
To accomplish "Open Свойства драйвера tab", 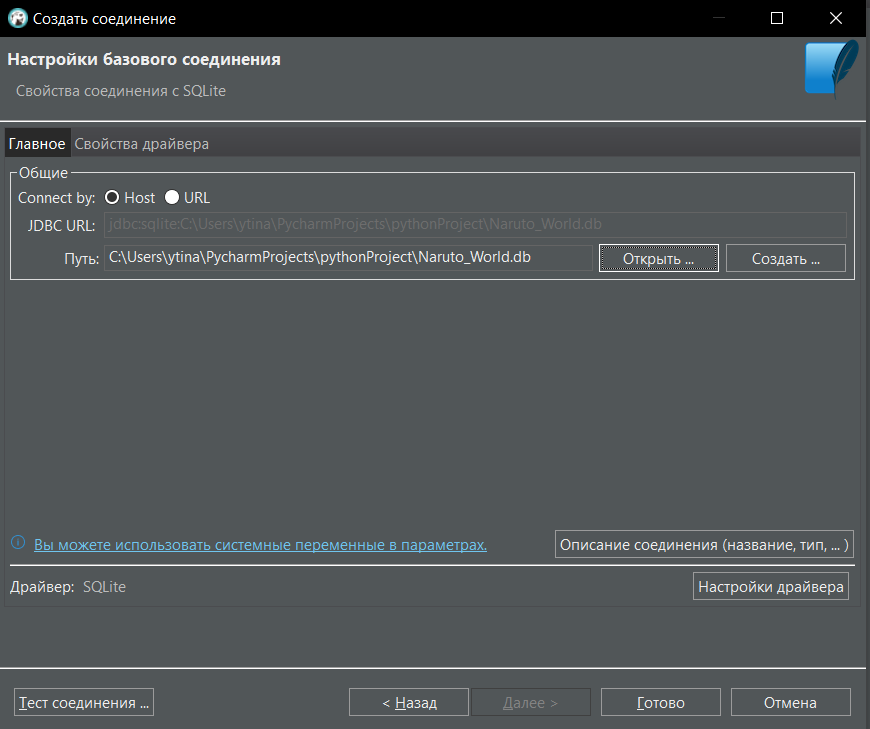I will (x=141, y=144).
